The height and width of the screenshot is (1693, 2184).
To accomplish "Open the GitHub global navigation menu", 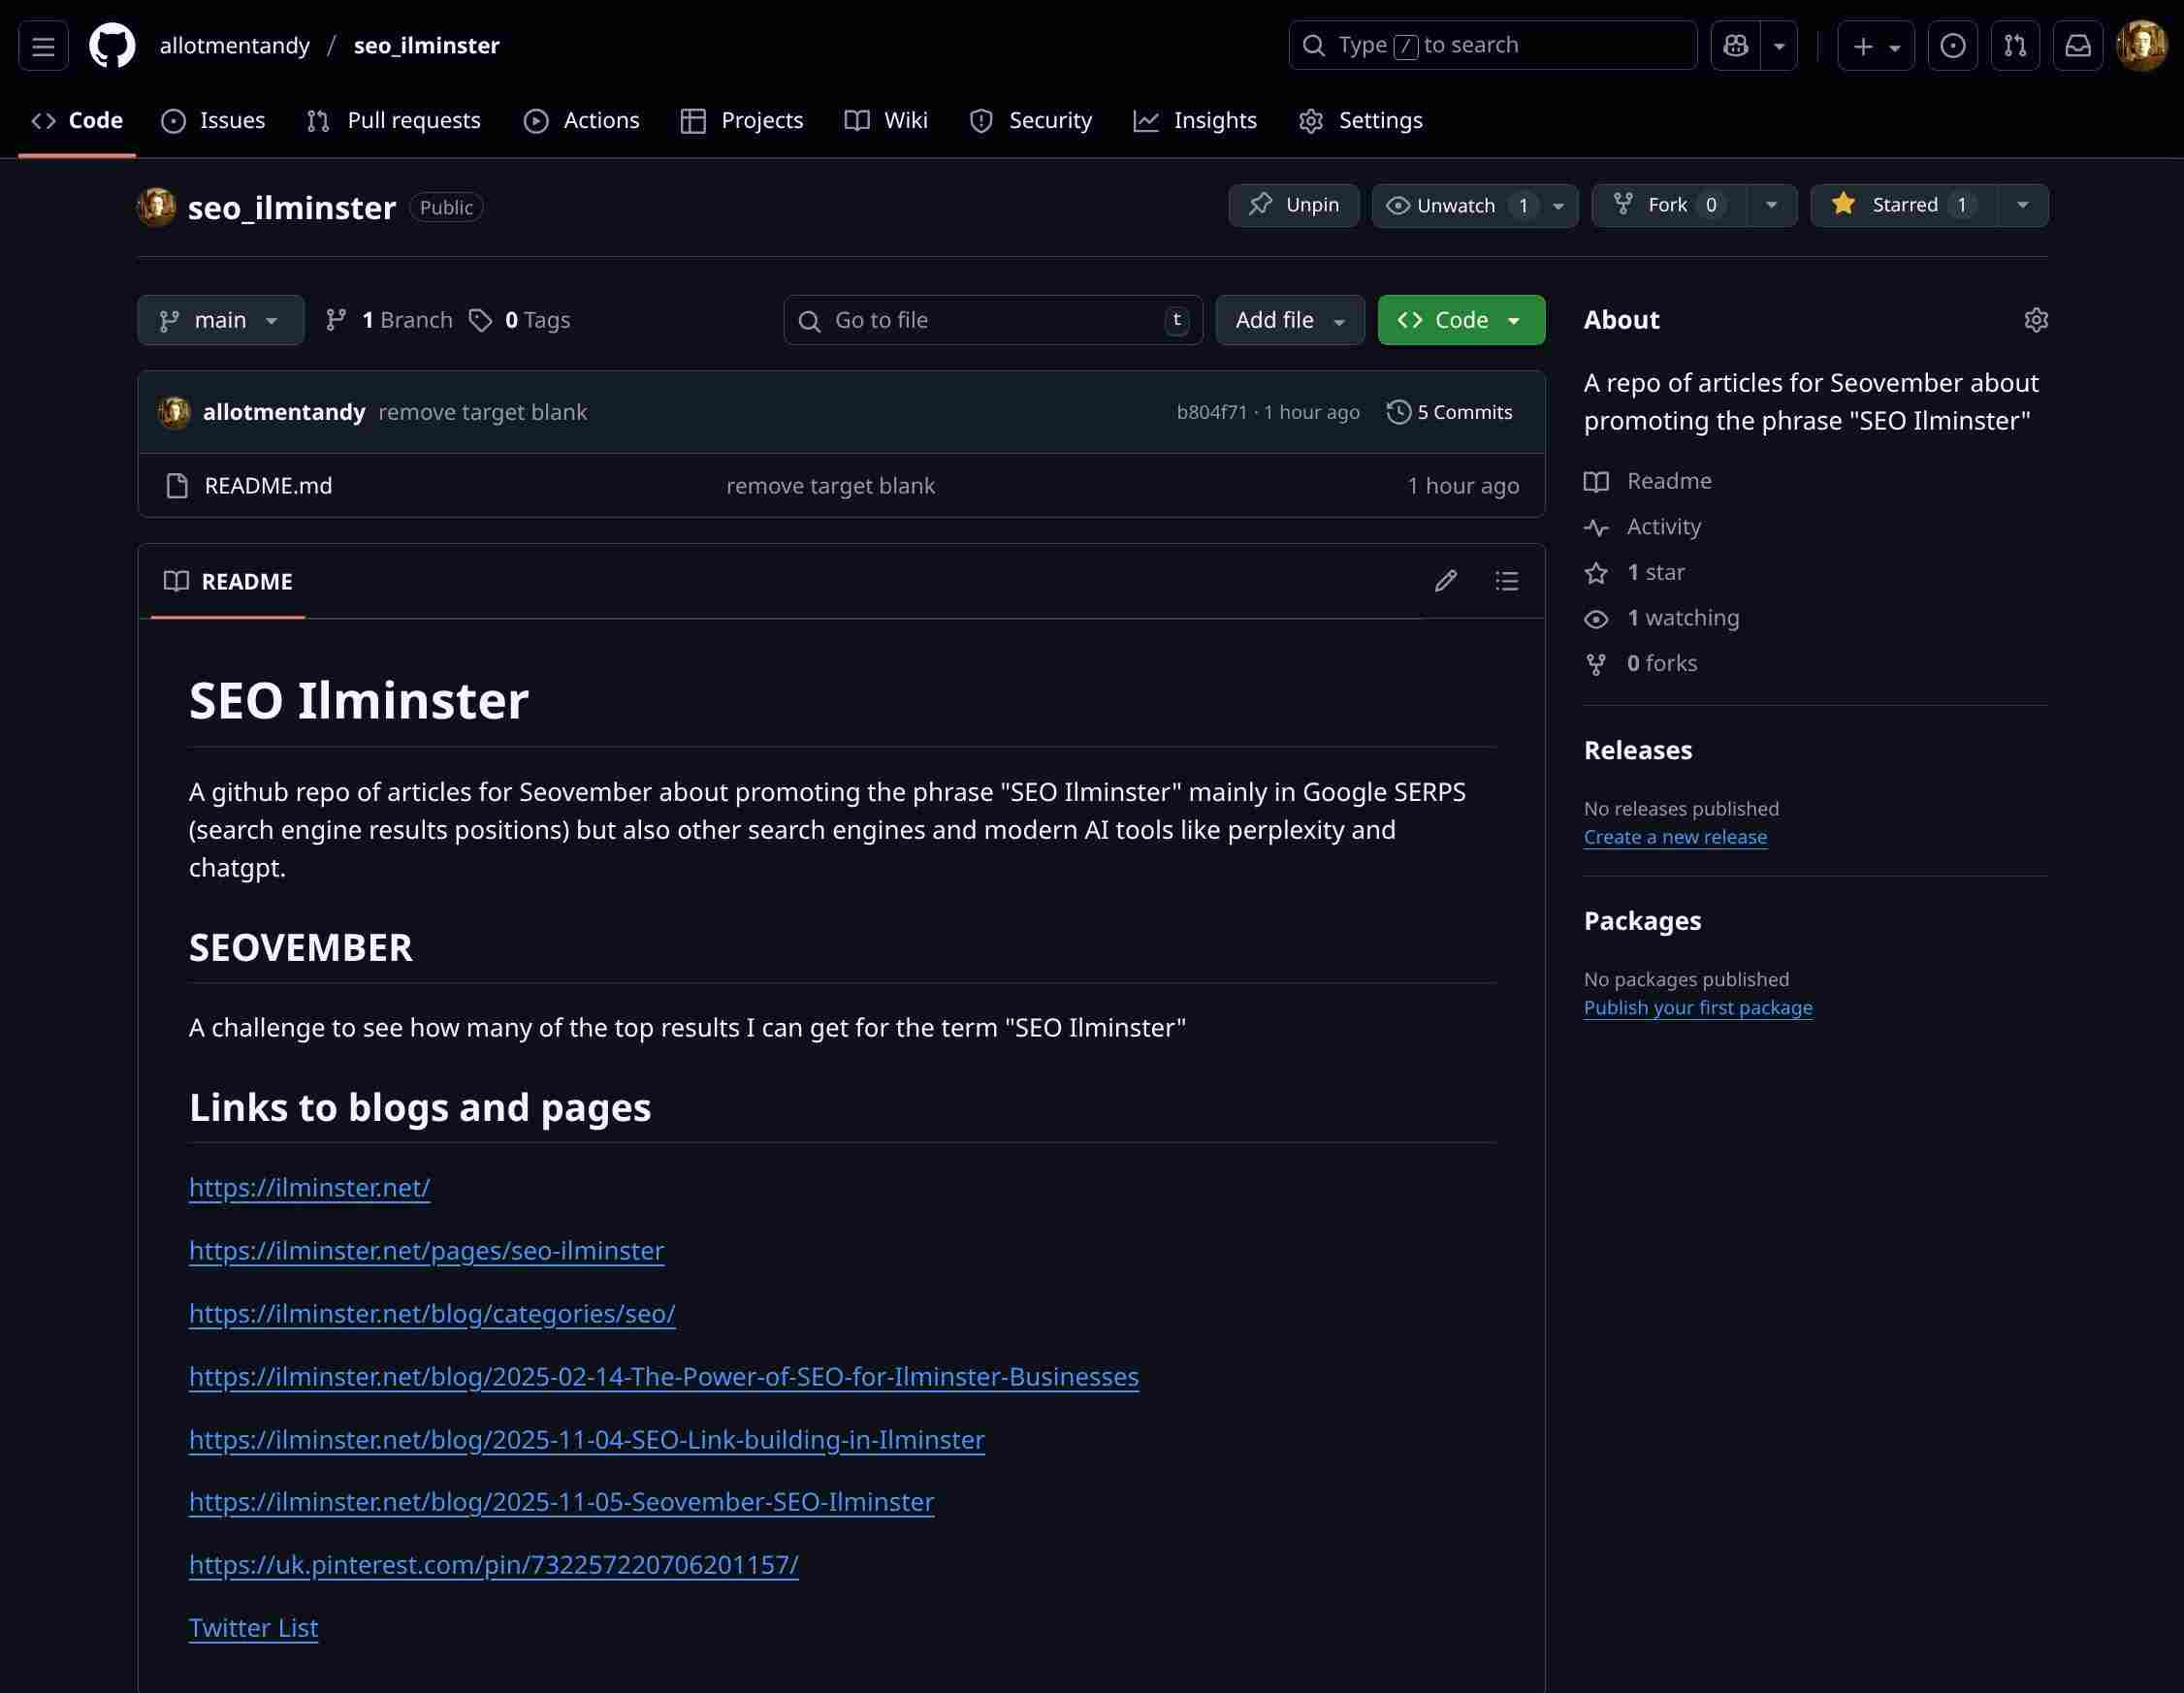I will [41, 45].
